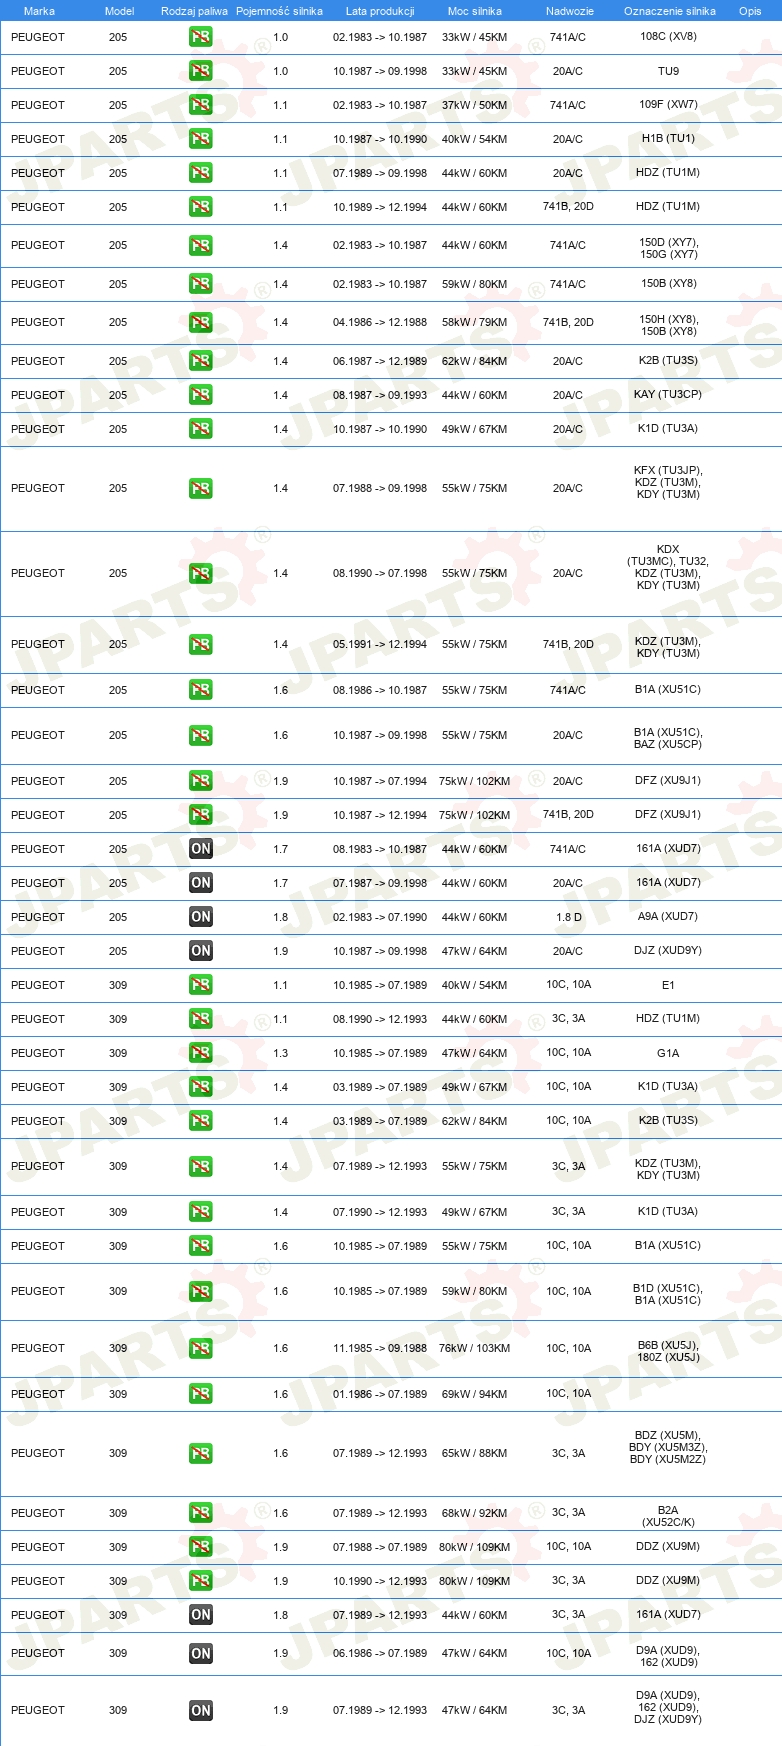Click the E1 engine code cell
The height and width of the screenshot is (1746, 782).
(668, 985)
